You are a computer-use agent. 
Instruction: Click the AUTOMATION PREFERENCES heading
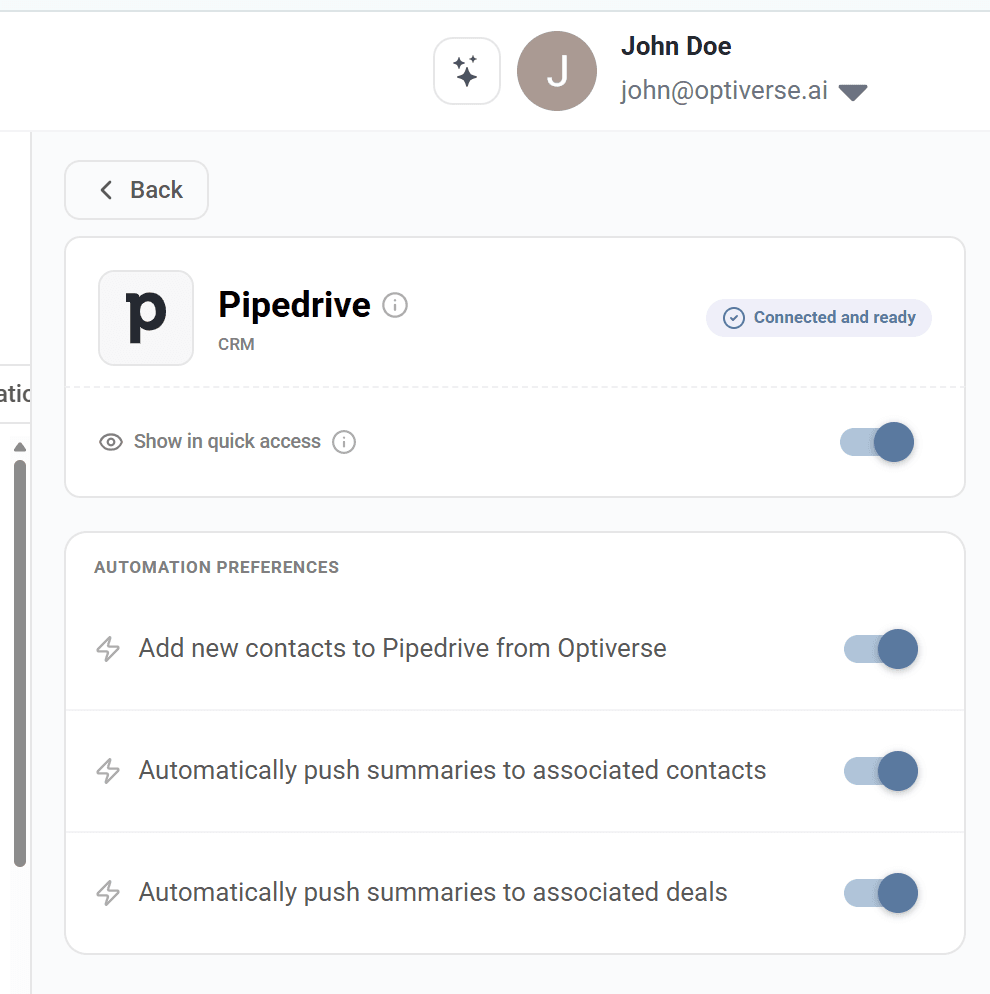pos(217,567)
